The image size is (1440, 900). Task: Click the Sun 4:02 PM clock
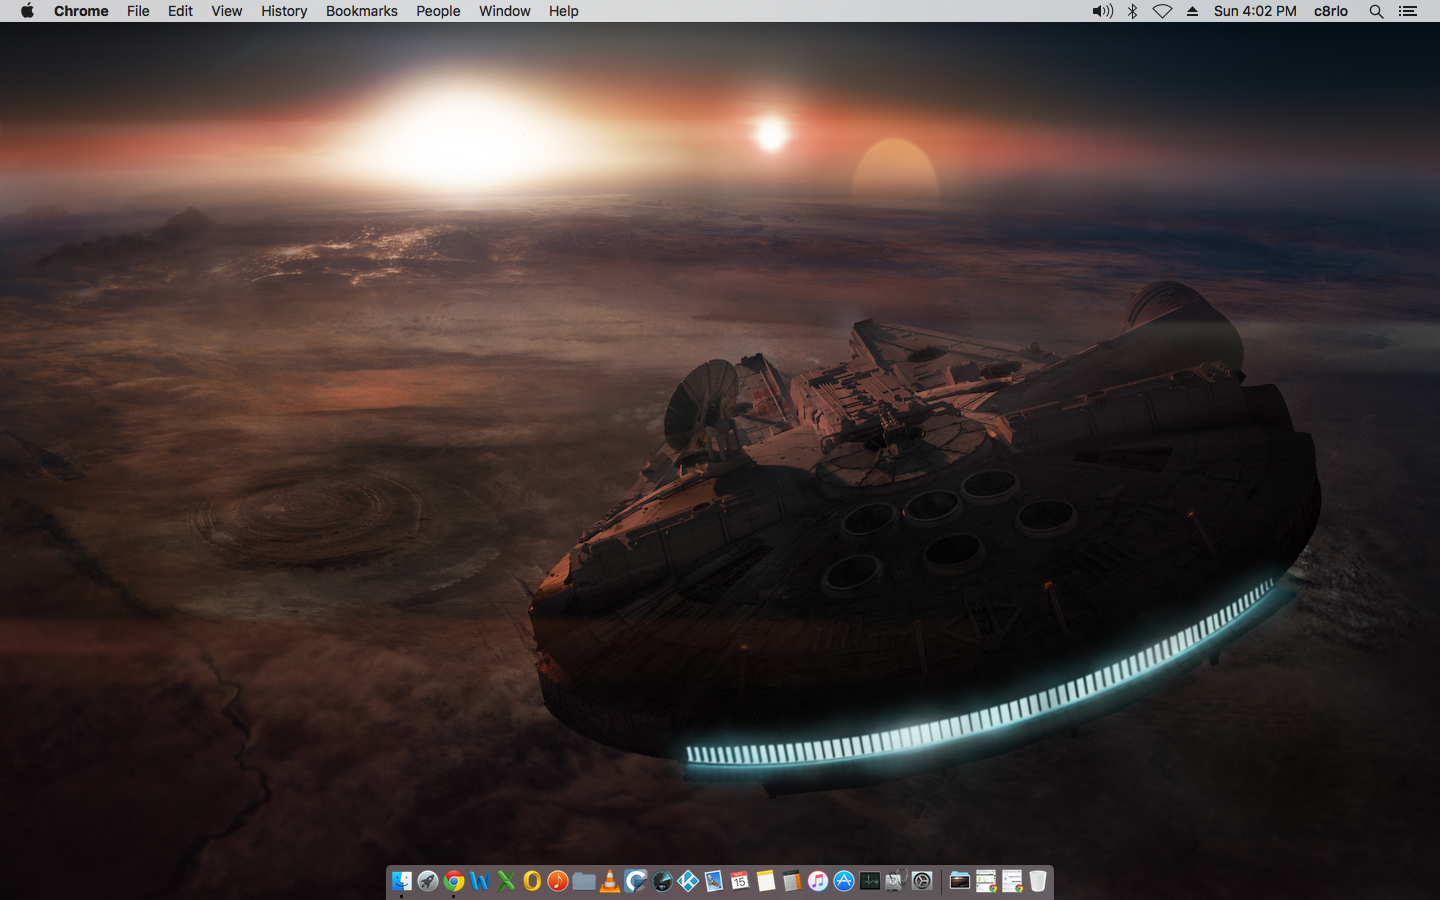click(1255, 11)
